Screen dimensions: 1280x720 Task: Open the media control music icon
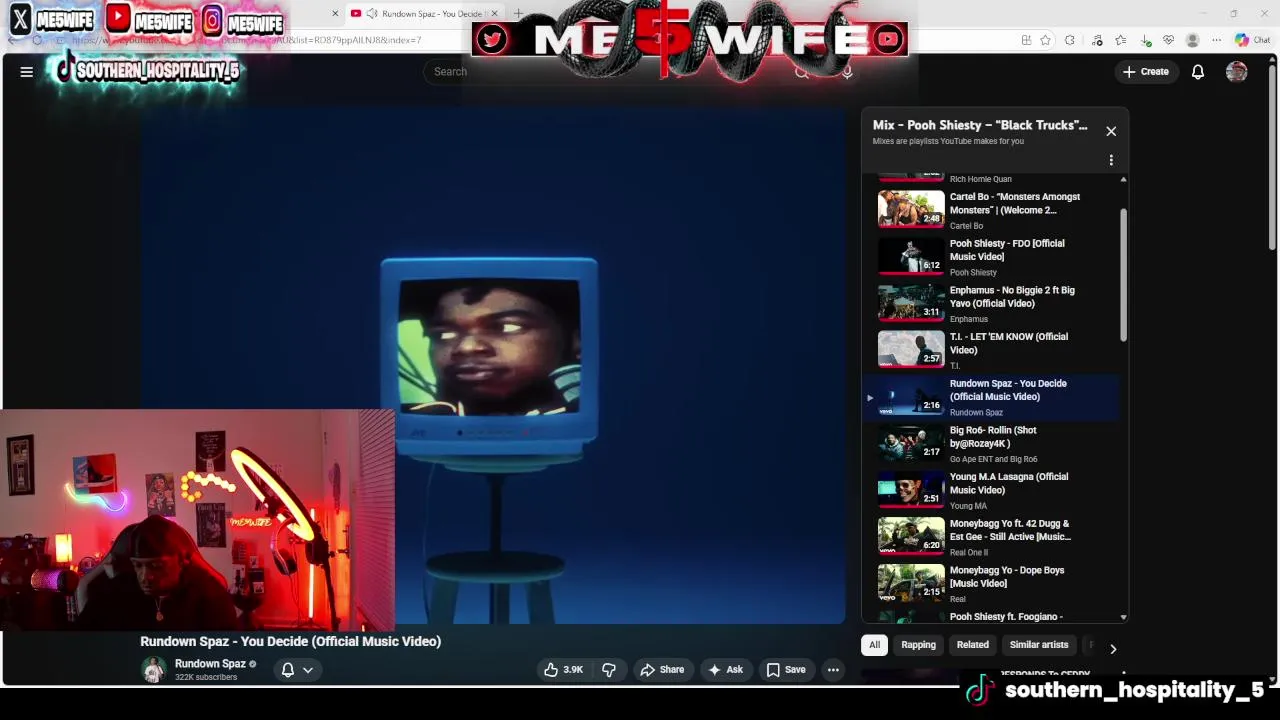tap(1097, 40)
